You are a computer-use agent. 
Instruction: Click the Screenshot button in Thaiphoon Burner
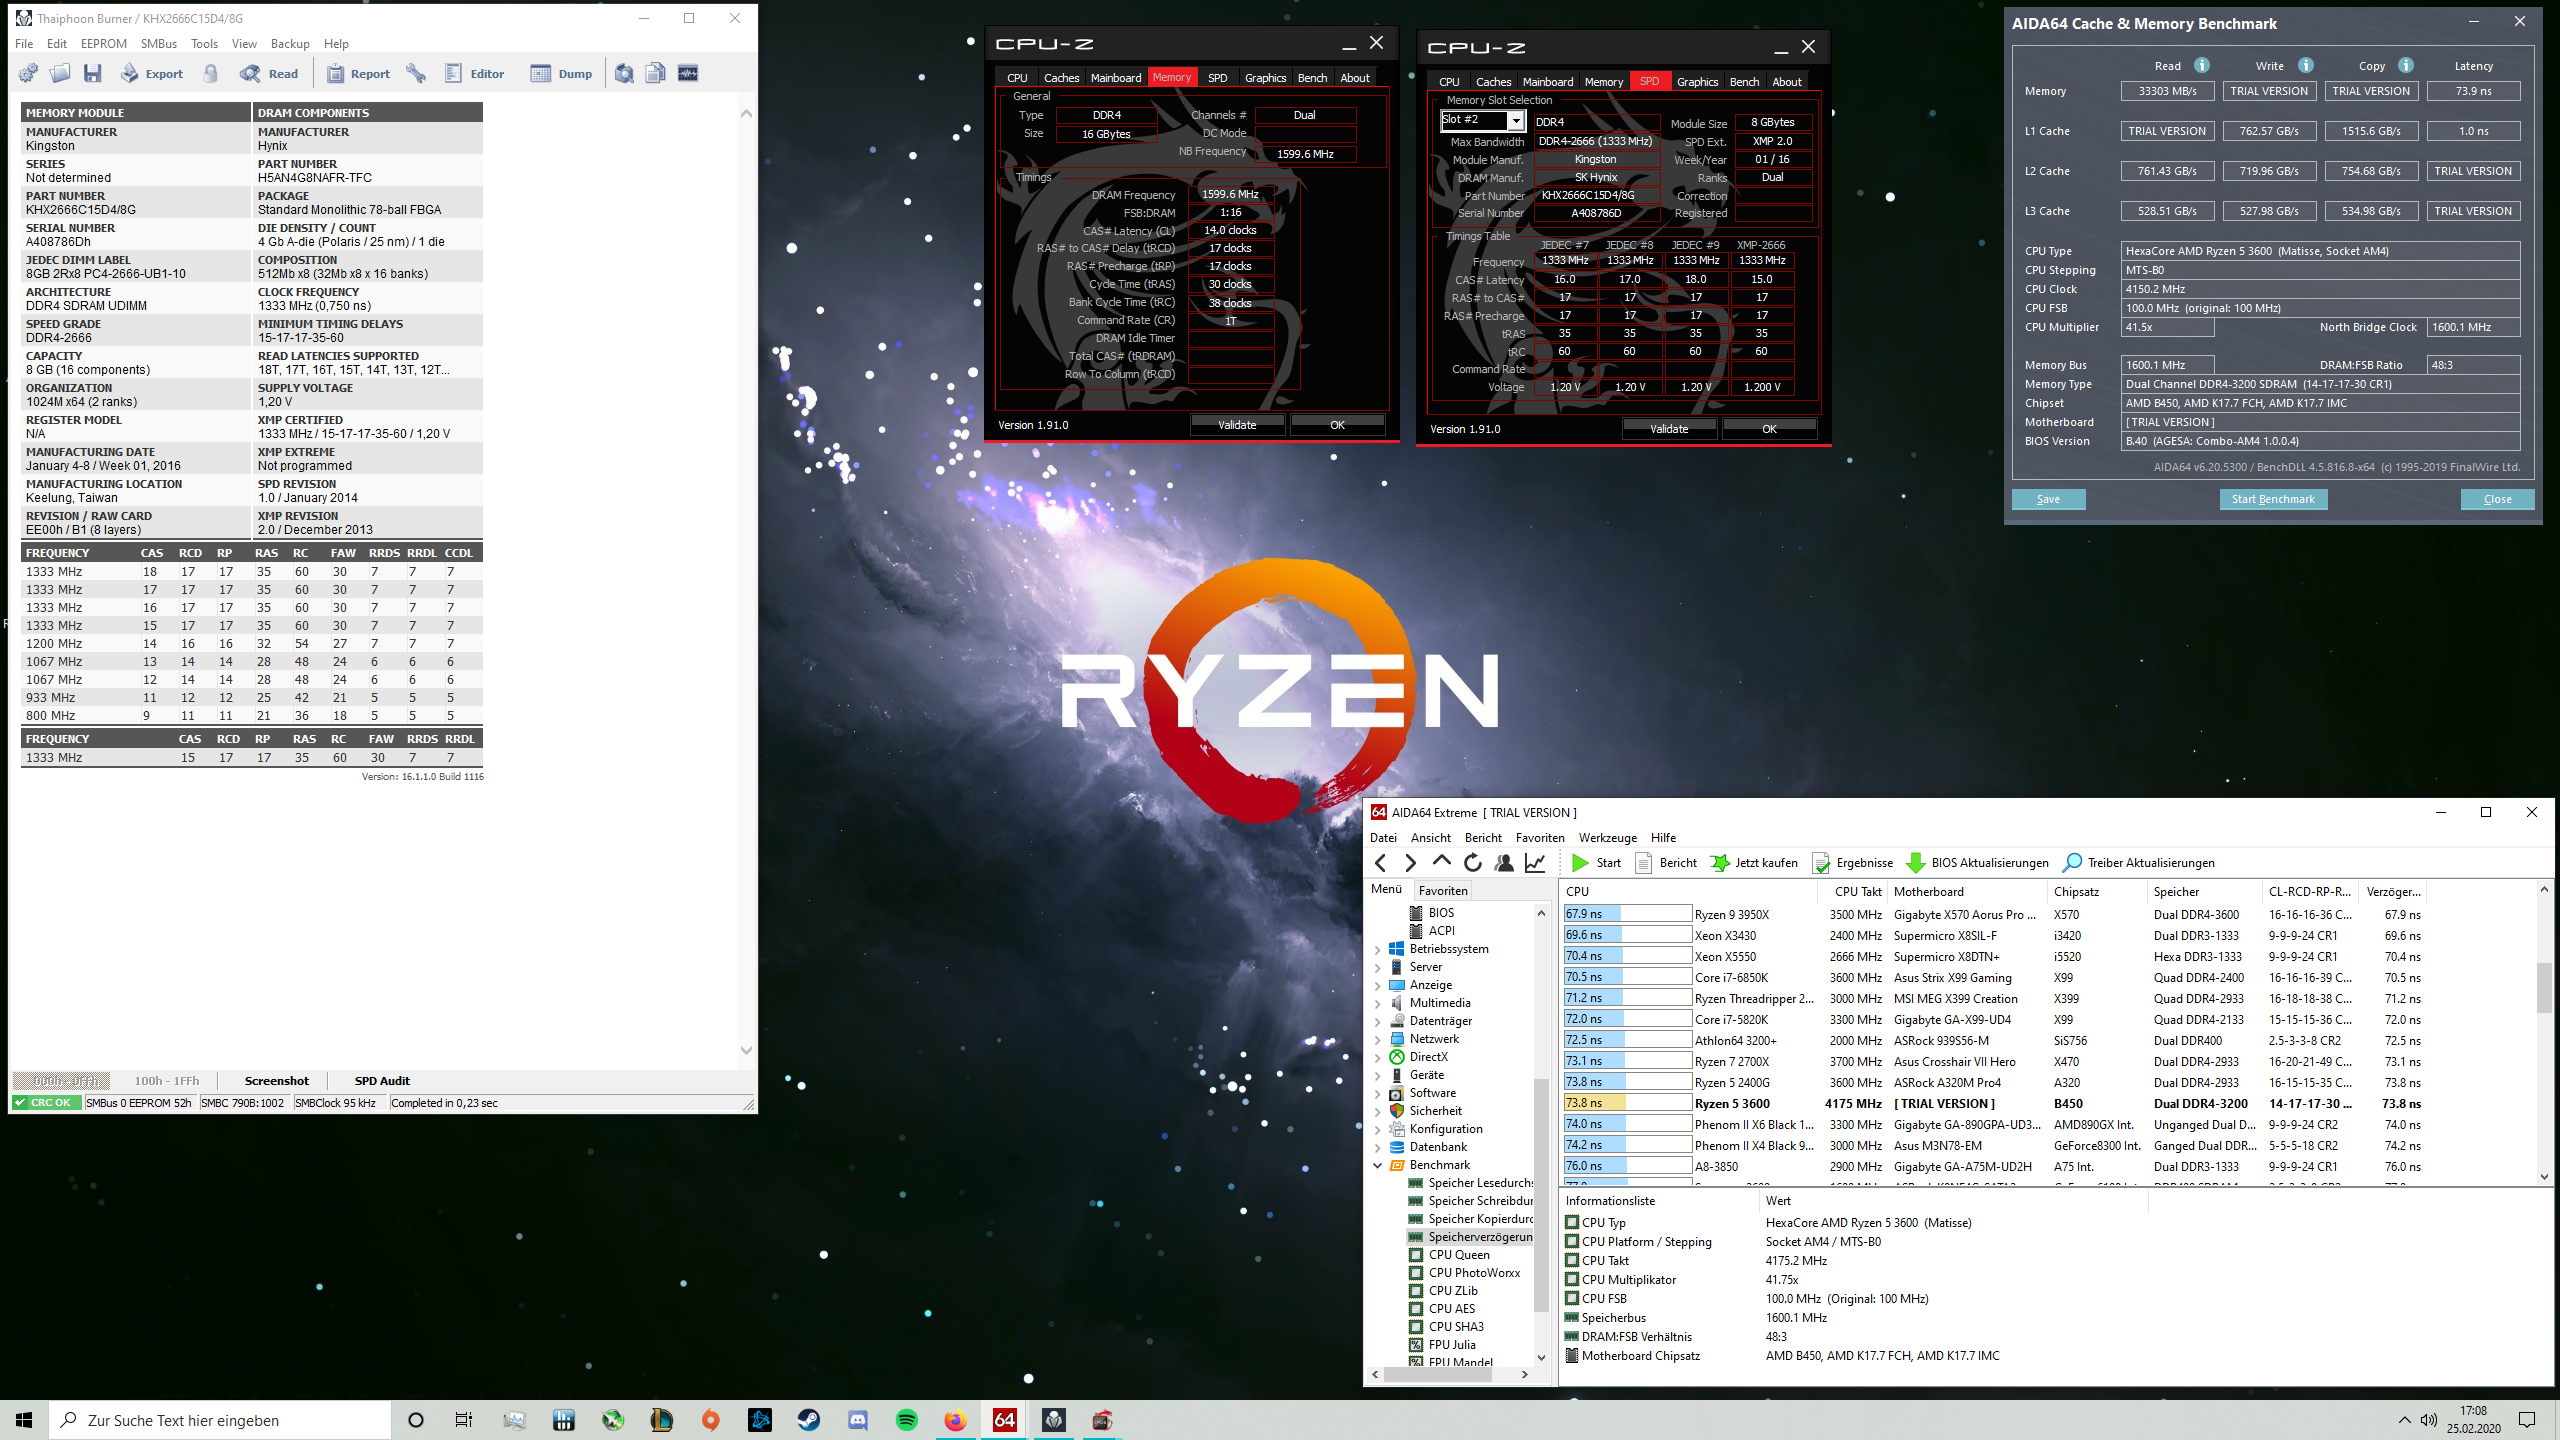(x=277, y=1080)
